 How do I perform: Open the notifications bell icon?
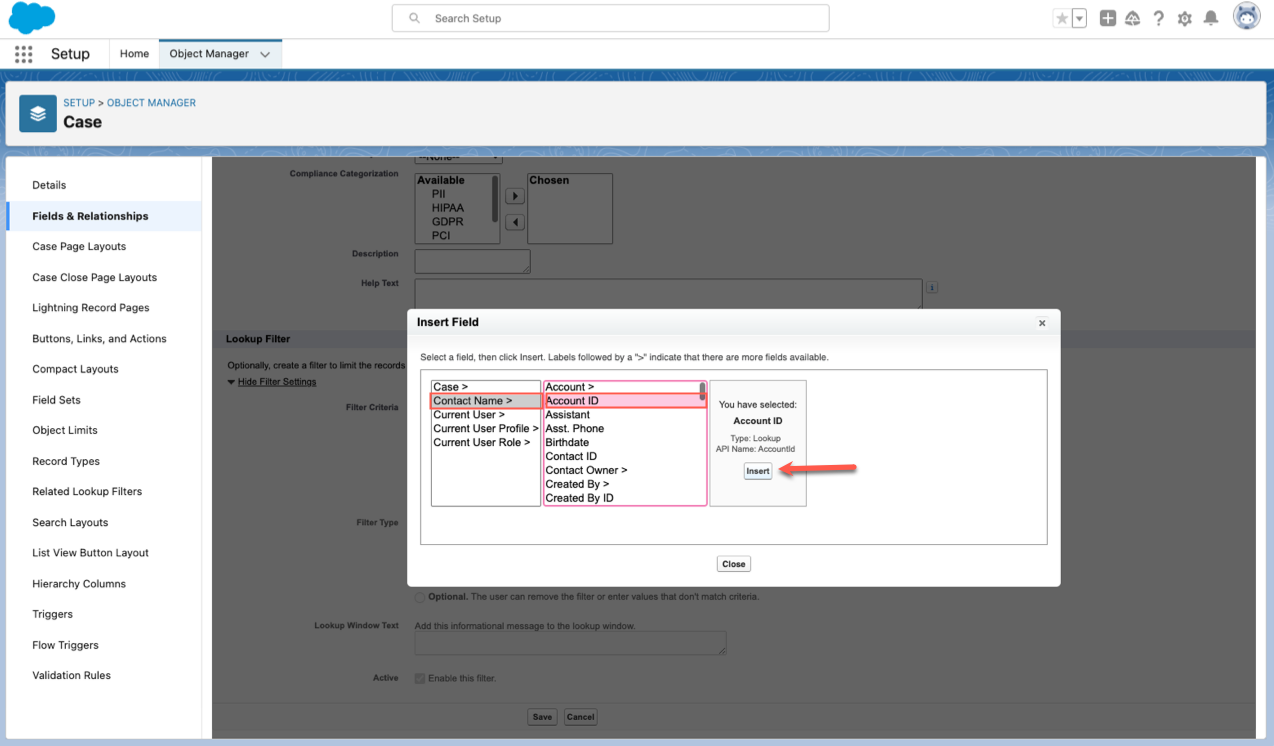tap(1210, 18)
